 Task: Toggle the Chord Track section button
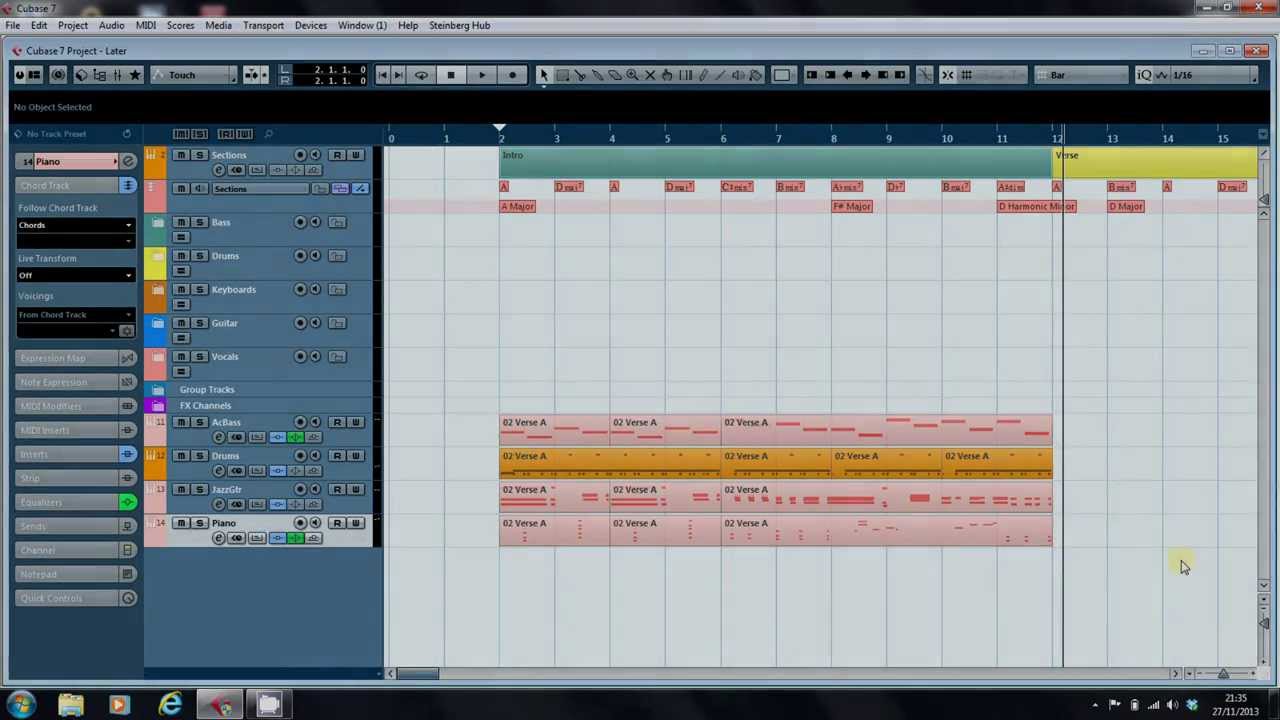127,185
